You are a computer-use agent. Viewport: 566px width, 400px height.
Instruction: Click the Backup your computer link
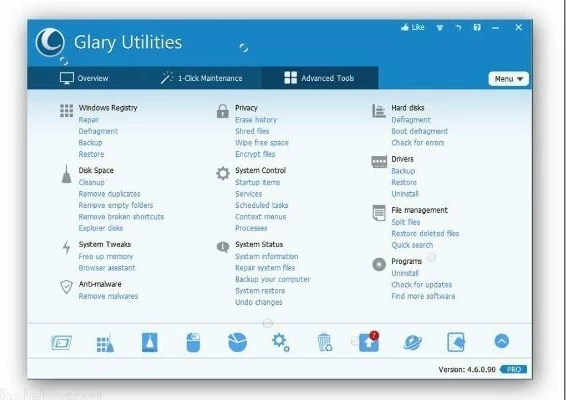click(x=273, y=279)
